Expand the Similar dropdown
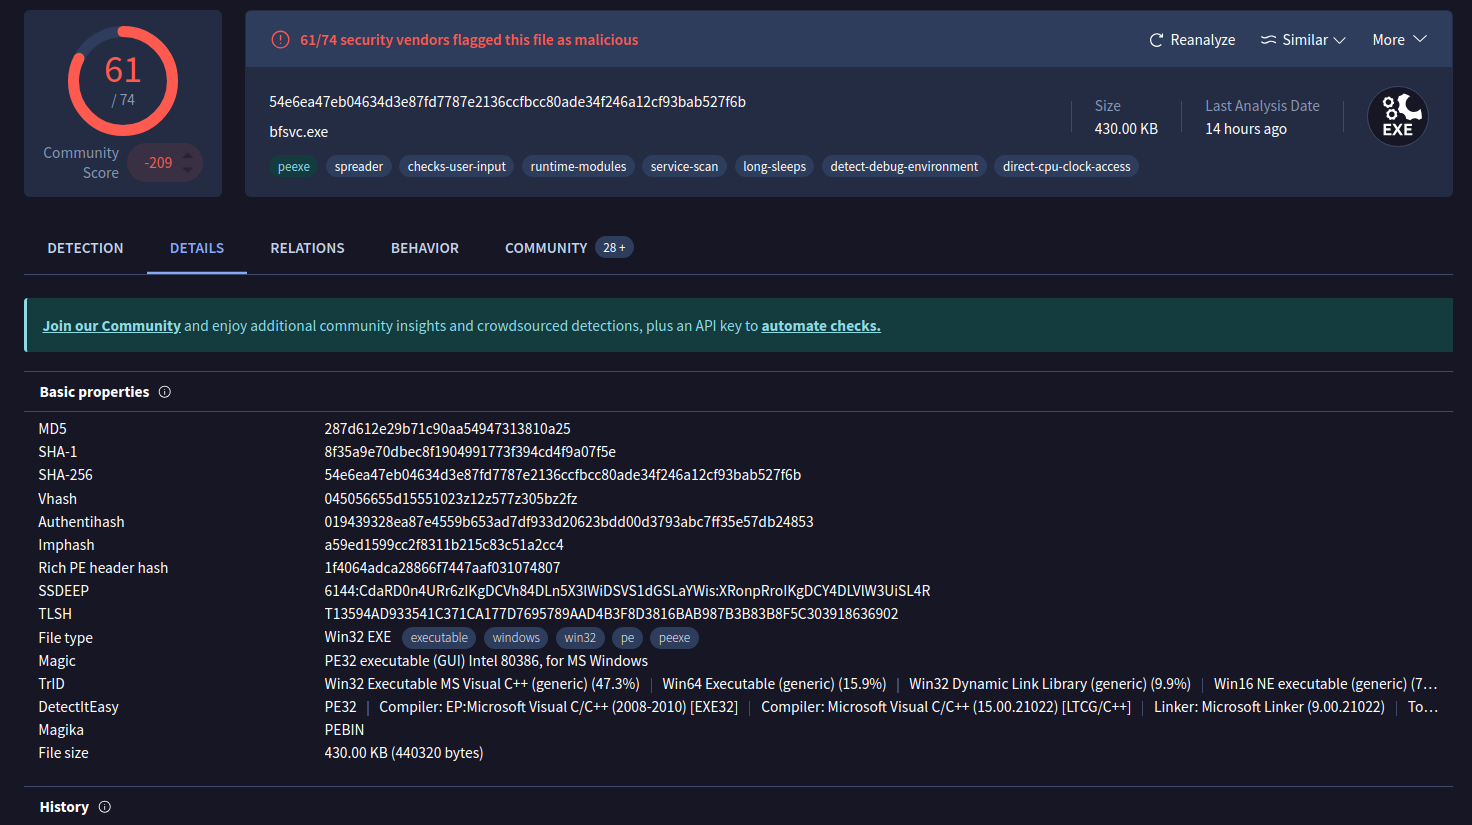Viewport: 1472px width, 825px height. coord(1303,40)
